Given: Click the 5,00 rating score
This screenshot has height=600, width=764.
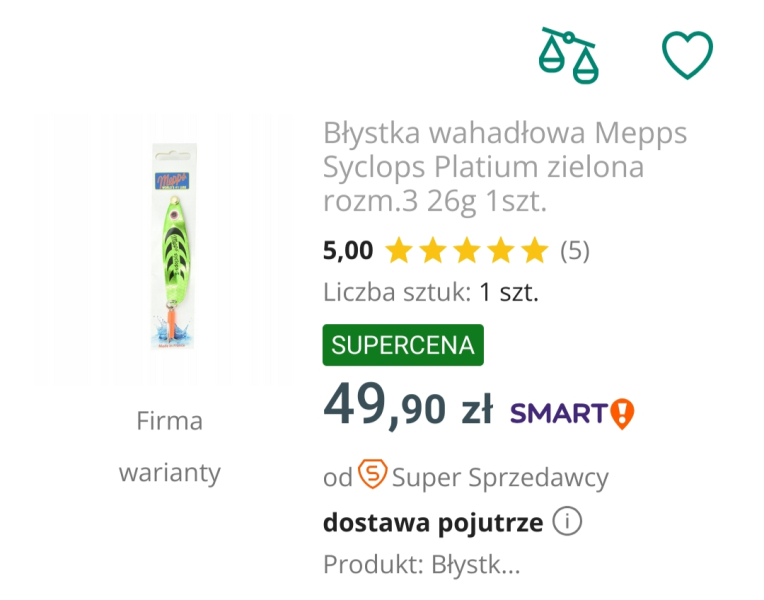Looking at the screenshot, I should point(348,250).
